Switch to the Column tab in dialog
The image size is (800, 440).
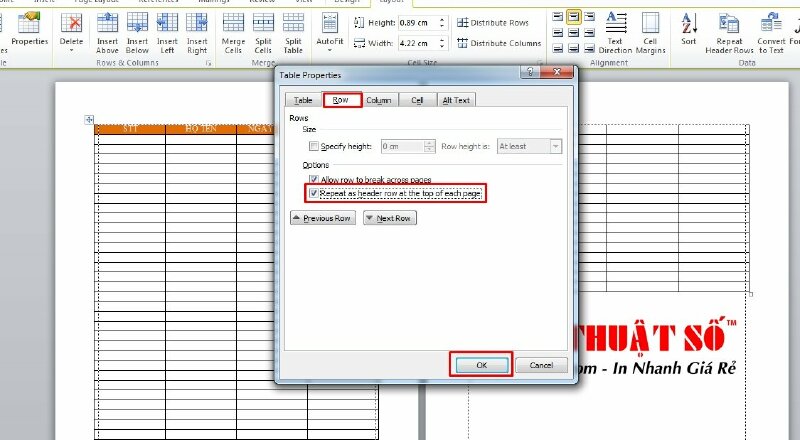click(379, 100)
